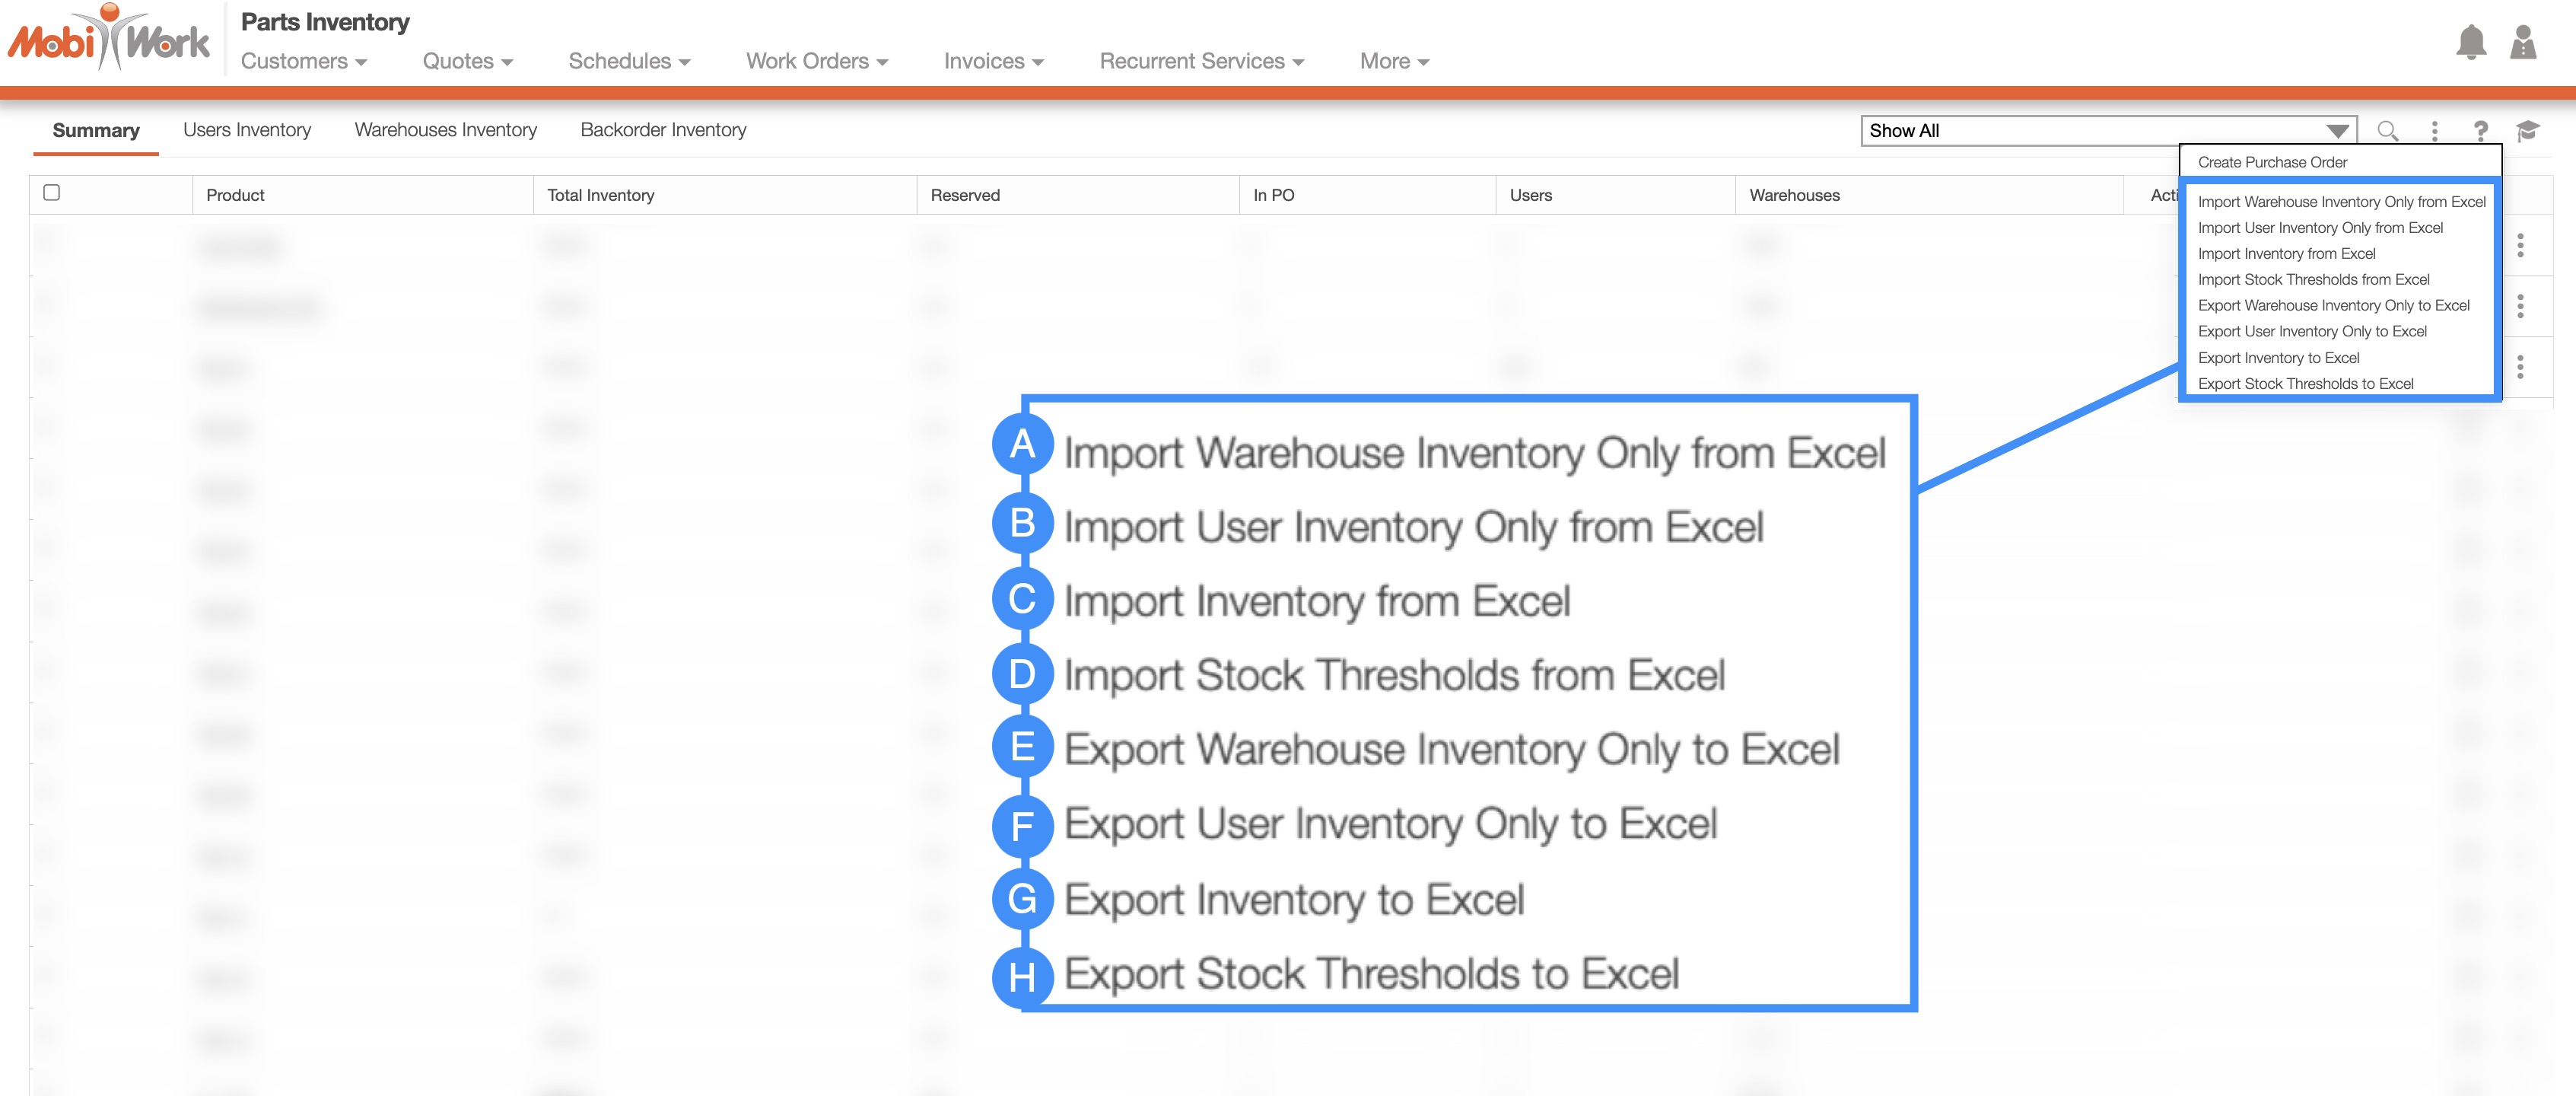Open the Show All filter dropdown
This screenshot has width=2576, height=1096.
(x=2108, y=131)
